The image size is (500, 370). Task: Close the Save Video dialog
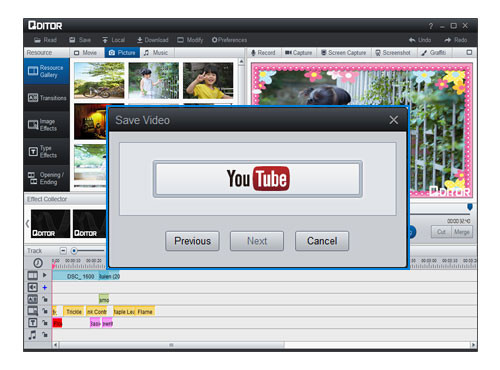[394, 120]
